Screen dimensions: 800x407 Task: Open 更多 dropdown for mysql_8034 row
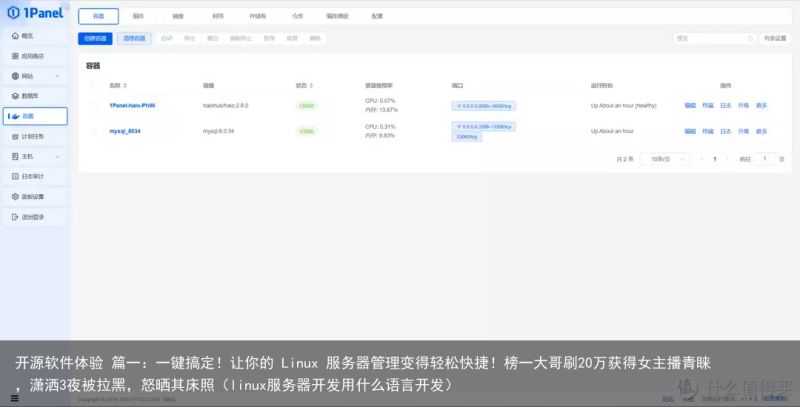click(762, 132)
